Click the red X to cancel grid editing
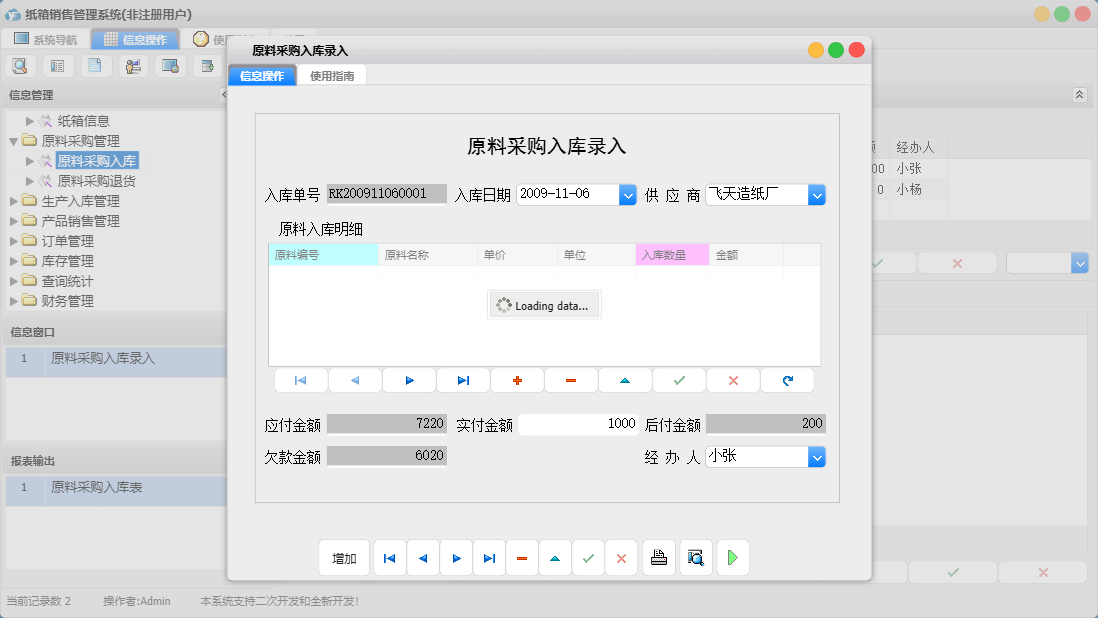Viewport: 1098px width, 618px height. click(x=733, y=380)
